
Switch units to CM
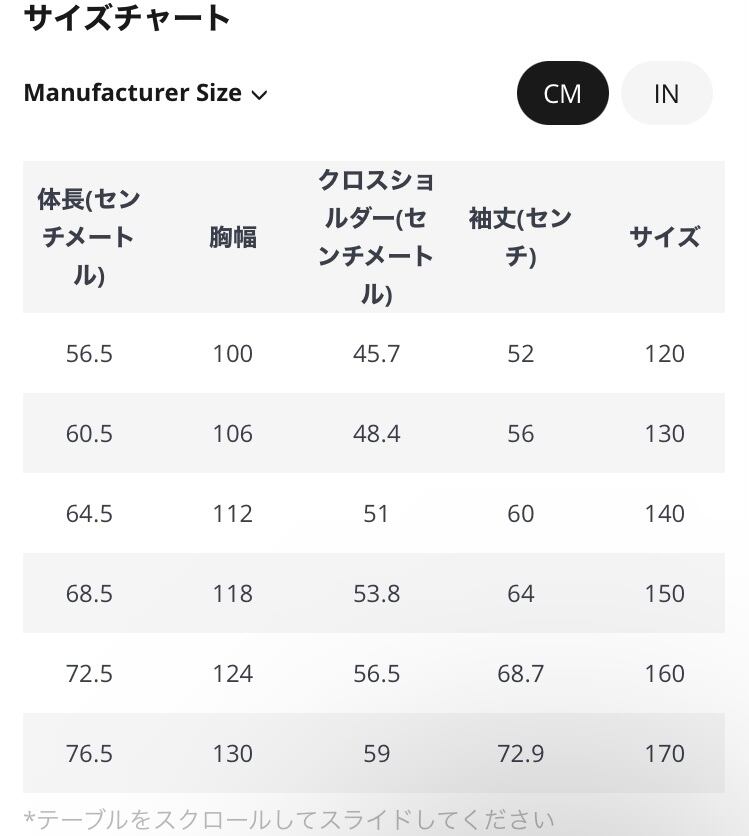pos(562,93)
